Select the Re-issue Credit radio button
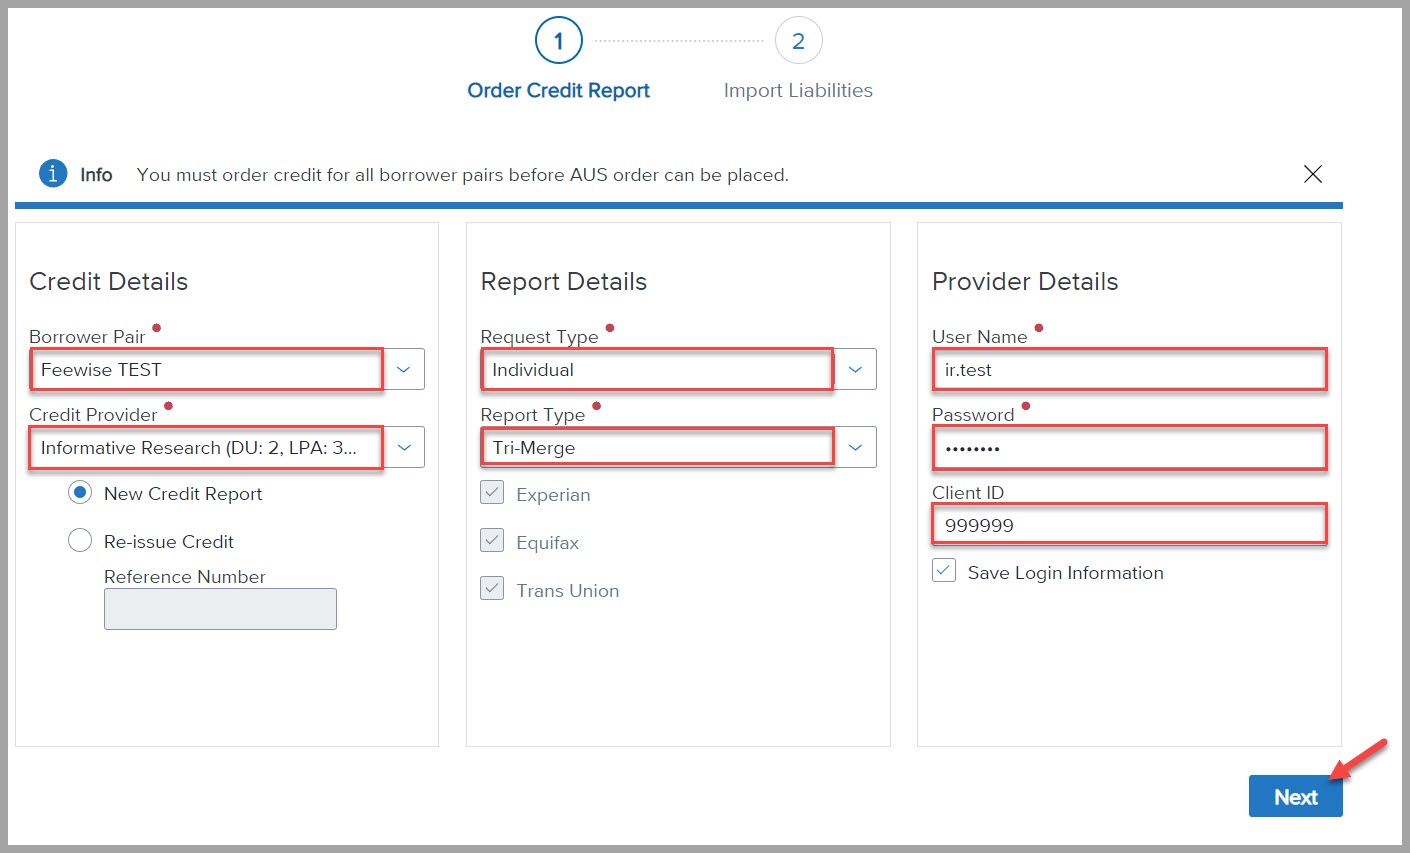Viewport: 1410px width, 853px height. (80, 541)
